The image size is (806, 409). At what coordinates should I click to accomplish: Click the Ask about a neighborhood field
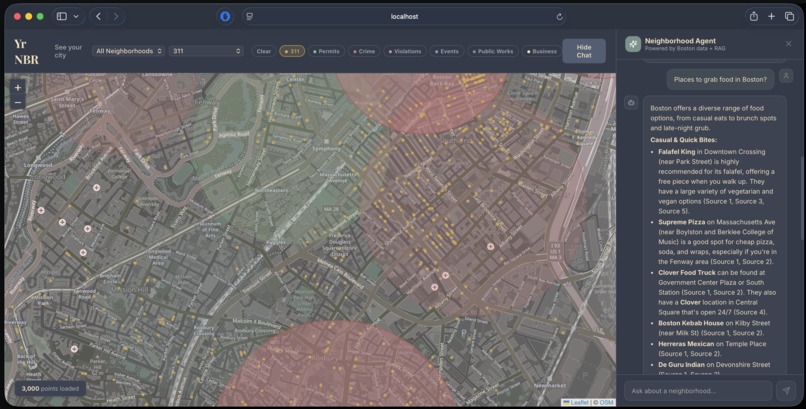point(698,391)
